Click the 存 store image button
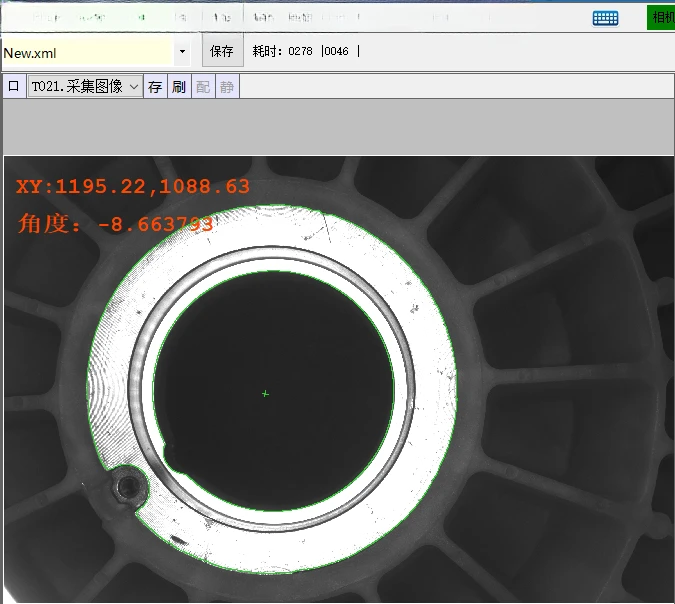The image size is (675, 604). click(x=155, y=87)
